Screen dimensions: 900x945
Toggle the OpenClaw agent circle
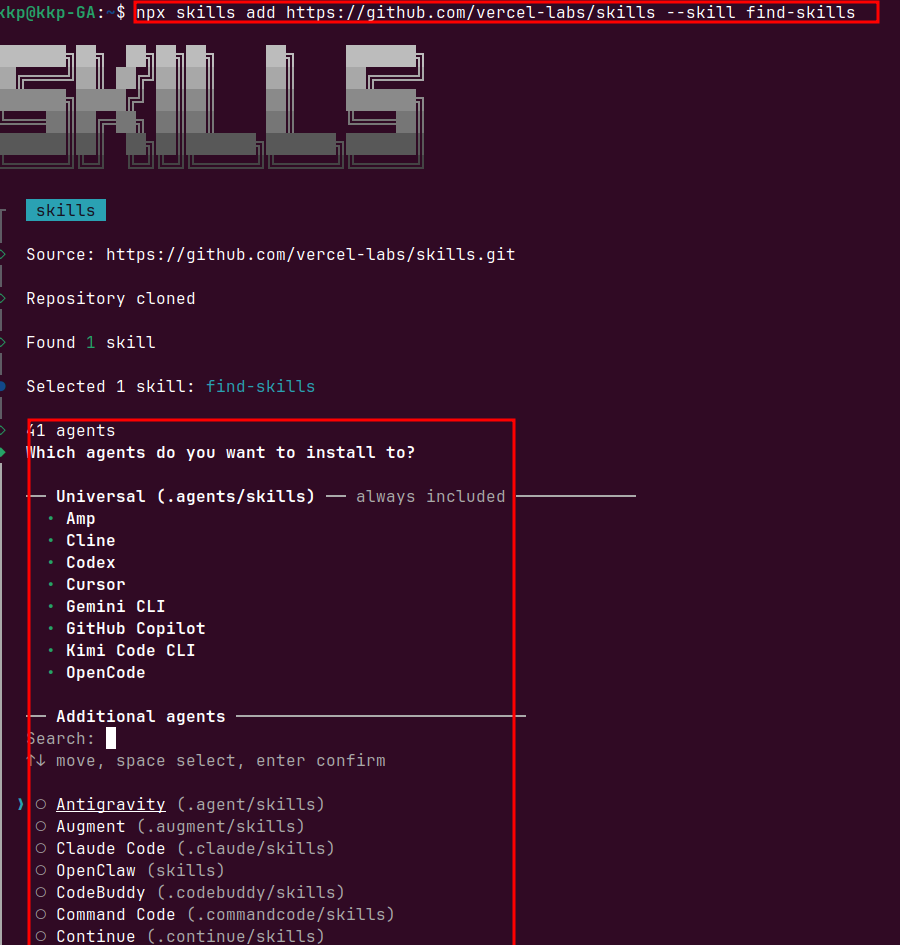[x=41, y=870]
